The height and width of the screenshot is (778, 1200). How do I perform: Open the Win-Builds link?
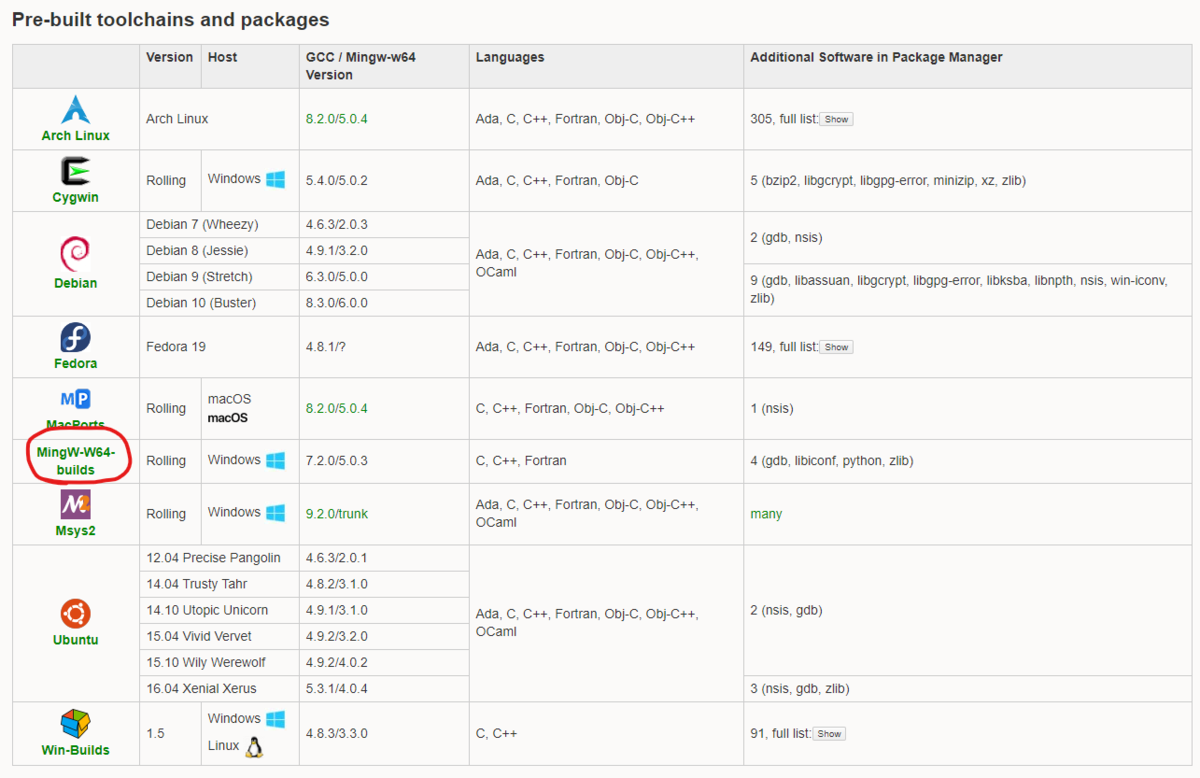point(76,749)
